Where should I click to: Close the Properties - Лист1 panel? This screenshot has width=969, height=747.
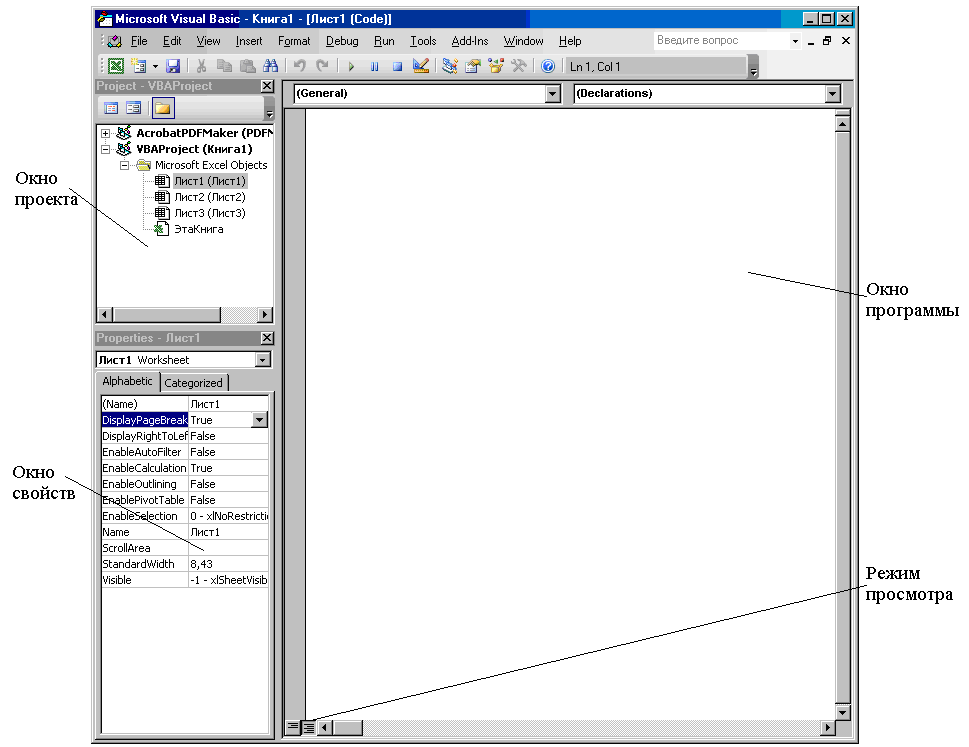[x=267, y=338]
